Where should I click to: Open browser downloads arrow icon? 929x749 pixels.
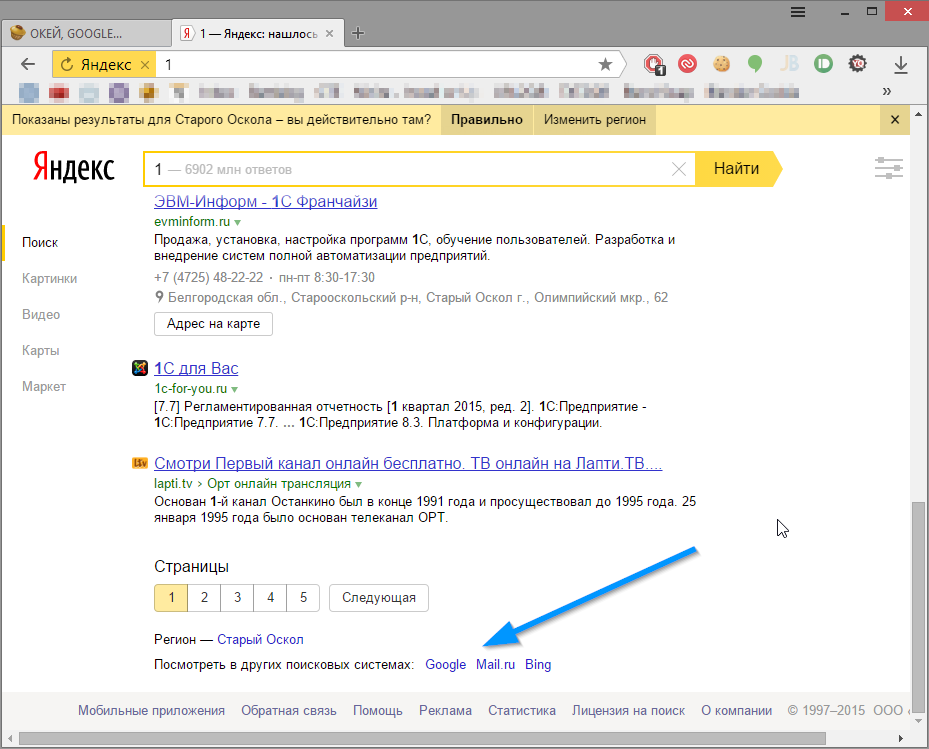(901, 65)
